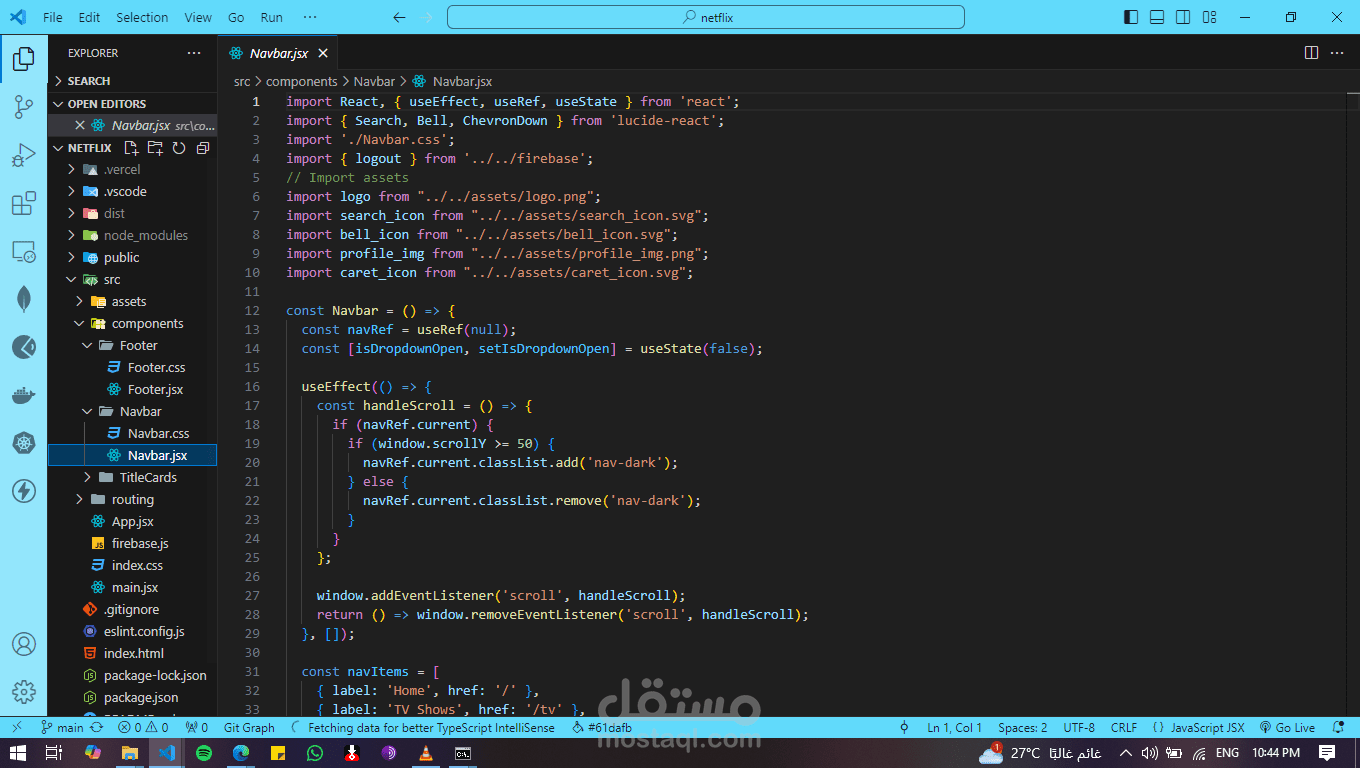
Task: Open firebase.js in the explorer
Action: click(x=132, y=544)
